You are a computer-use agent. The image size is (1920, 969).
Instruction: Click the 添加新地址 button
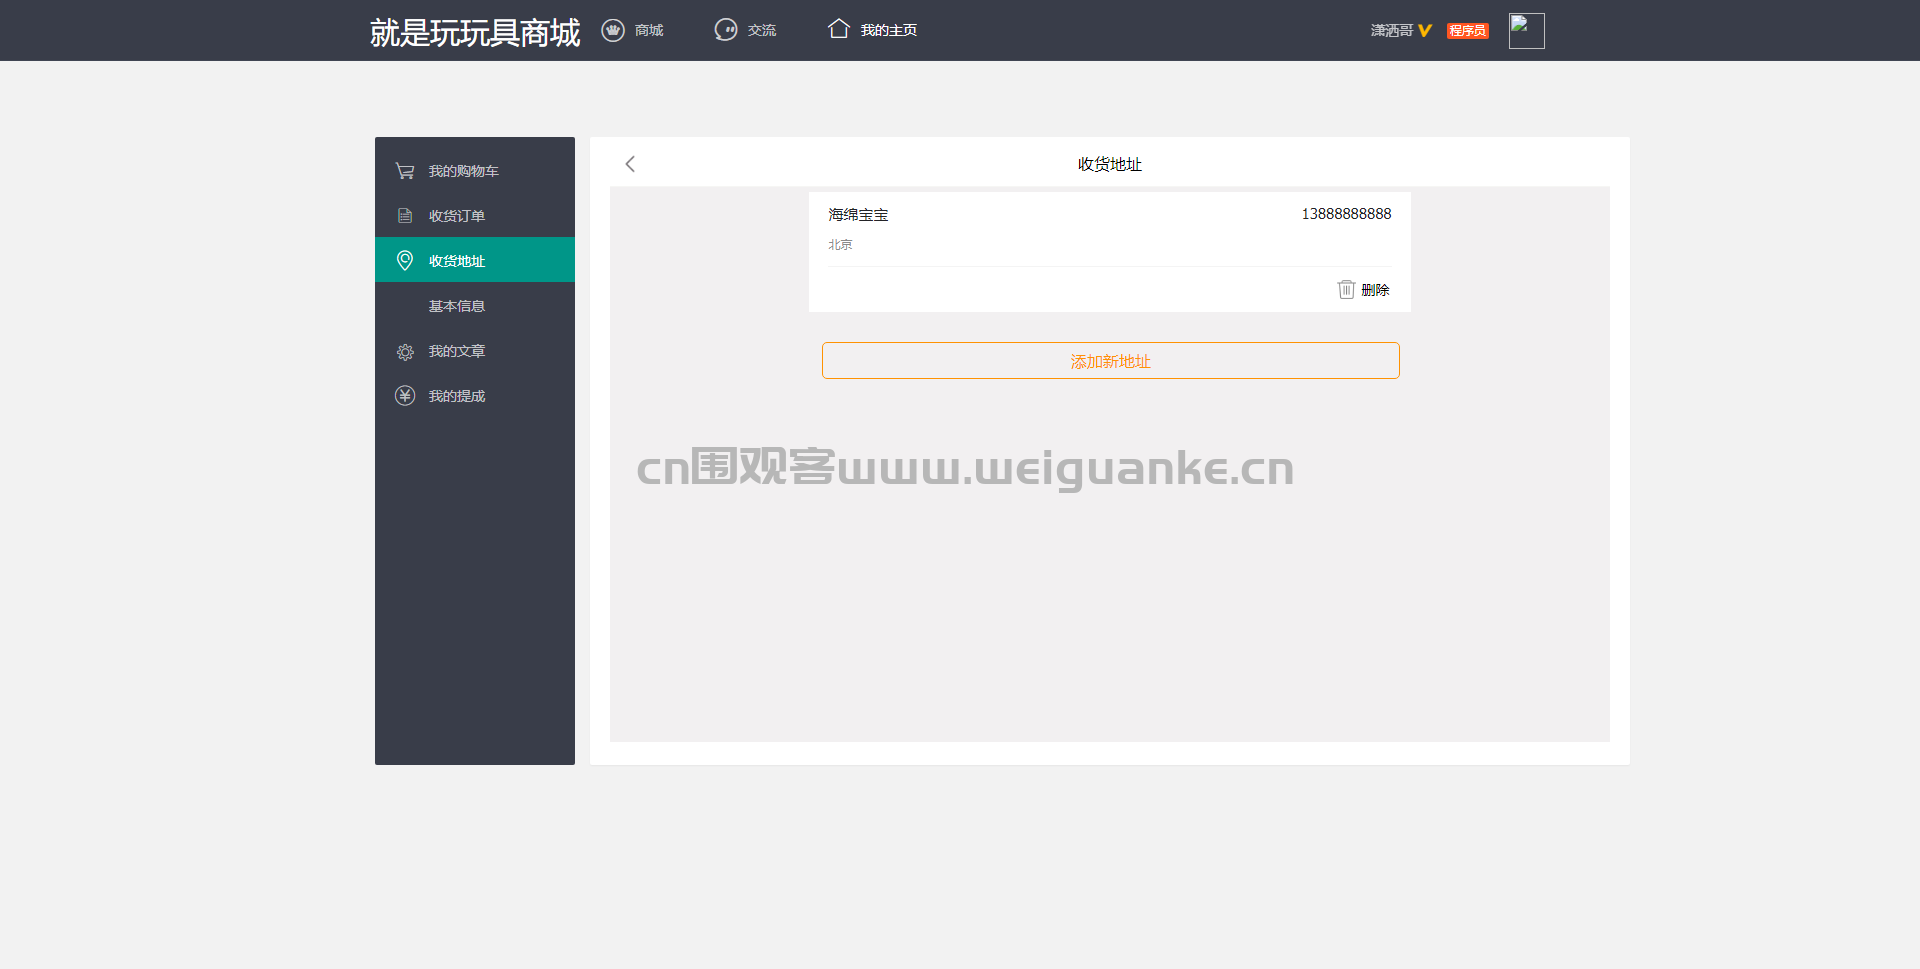point(1110,361)
